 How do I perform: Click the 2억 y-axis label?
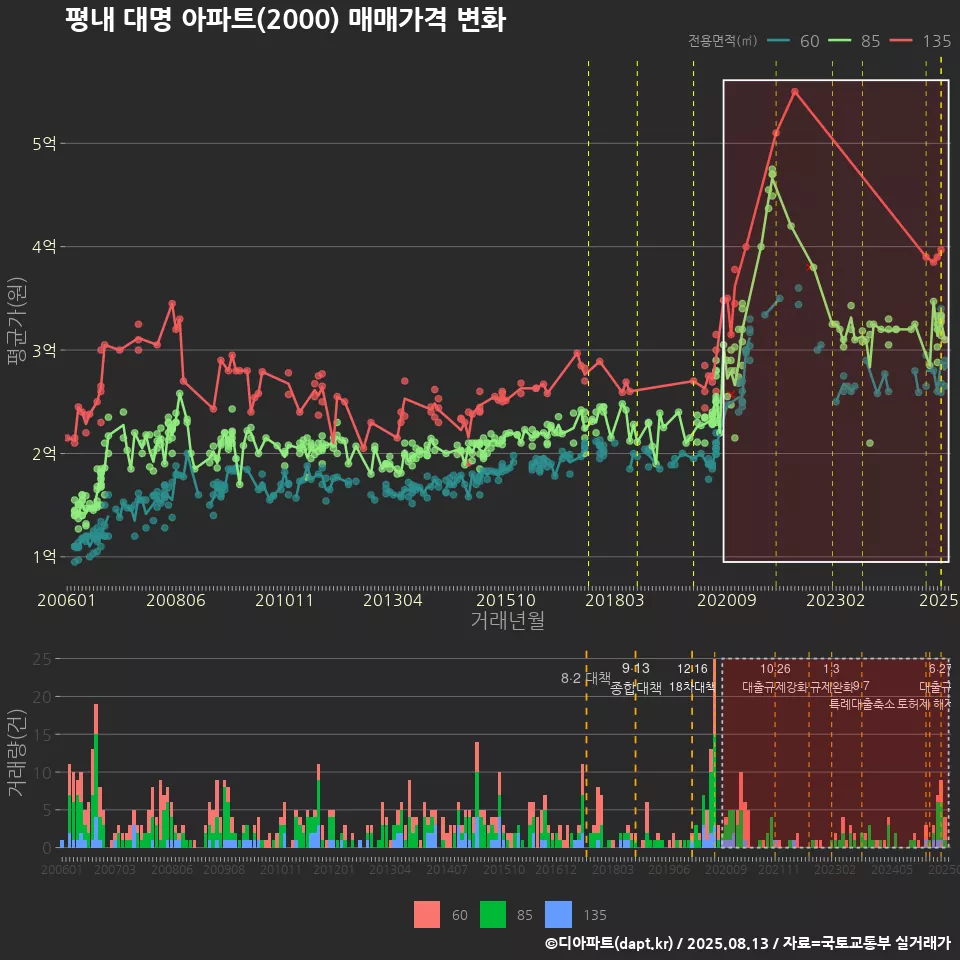tap(44, 454)
